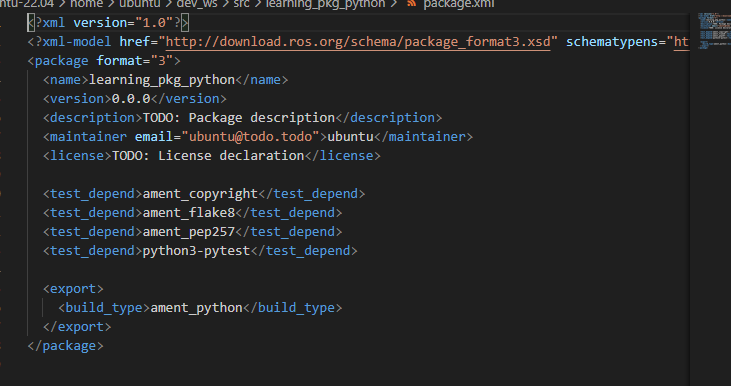Click the text TODO: License declaration
The width and height of the screenshot is (731, 386).
(208, 156)
